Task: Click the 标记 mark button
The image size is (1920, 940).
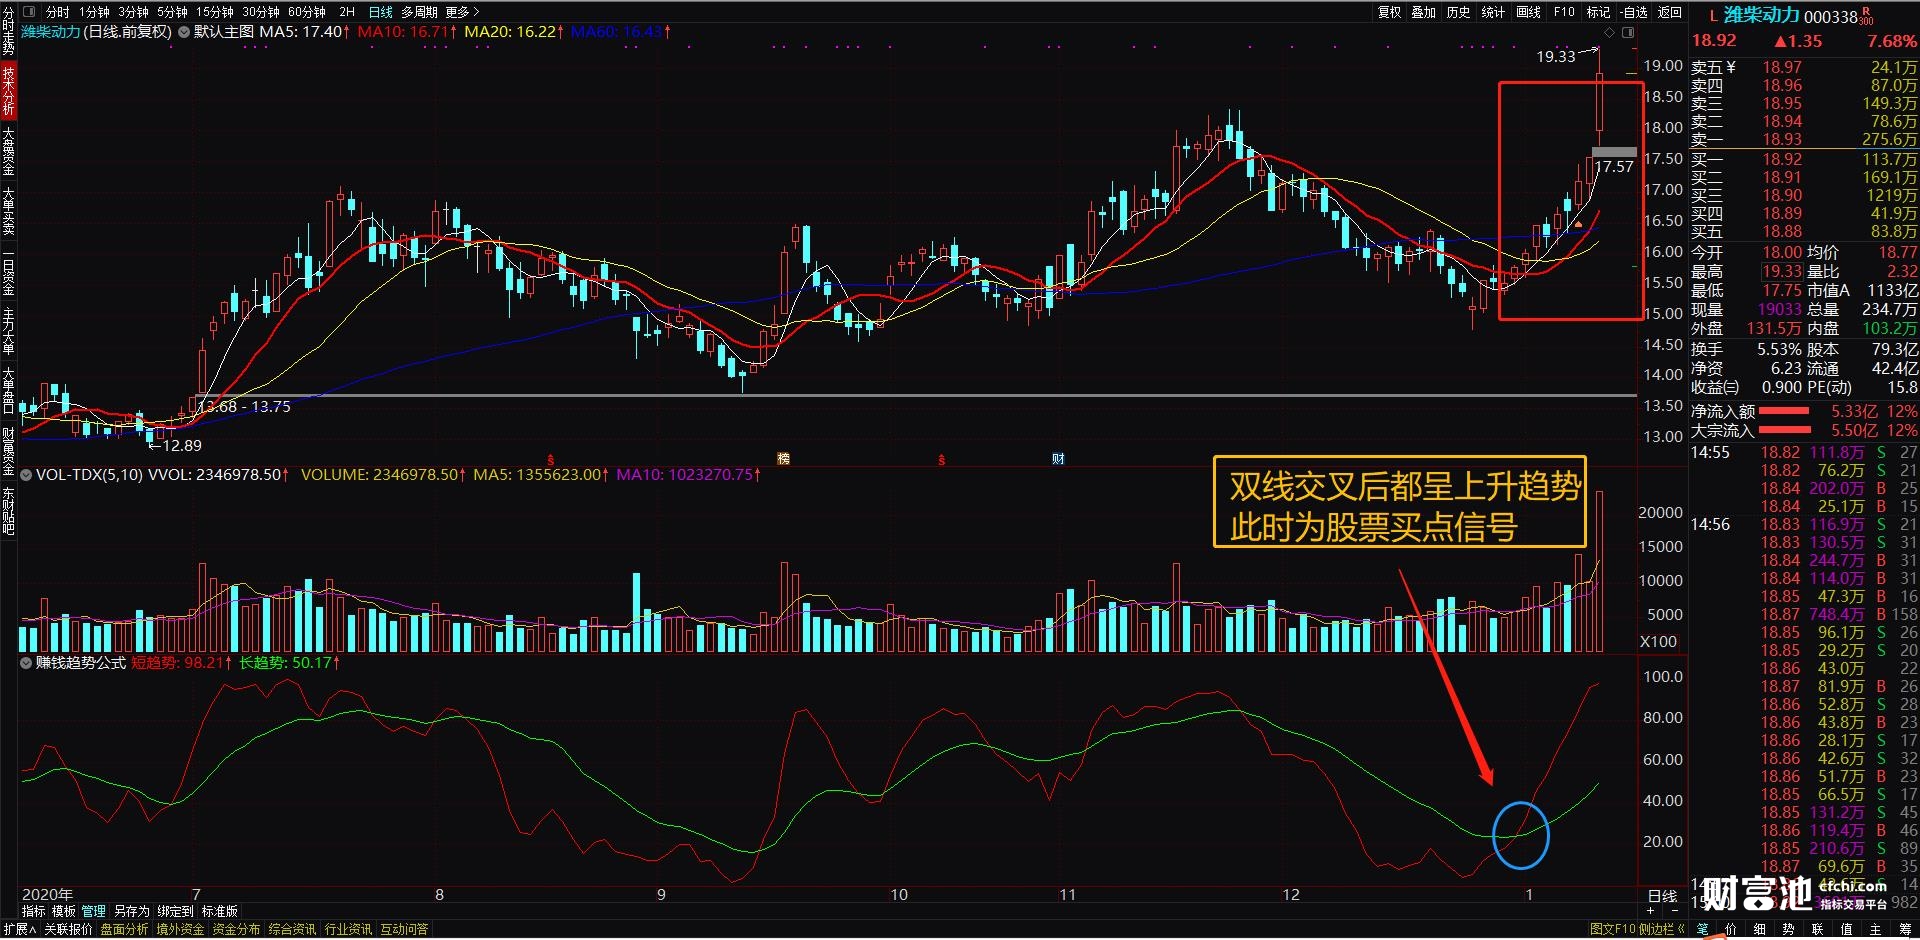Action: coord(1599,12)
